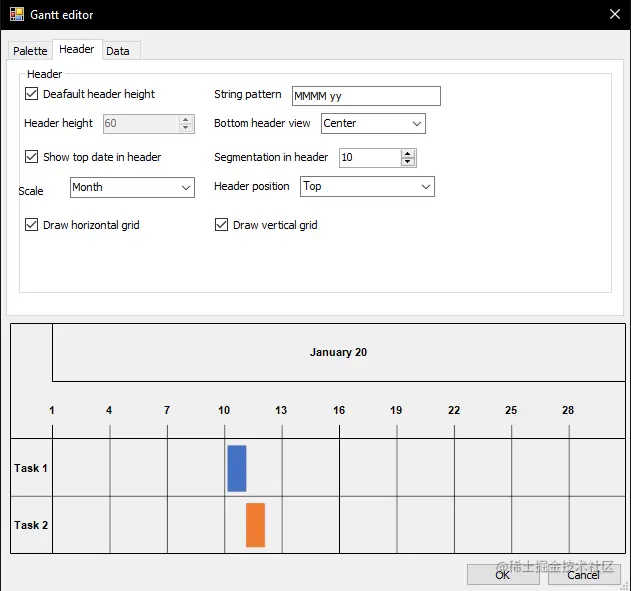Click the Cancel button

point(584,575)
